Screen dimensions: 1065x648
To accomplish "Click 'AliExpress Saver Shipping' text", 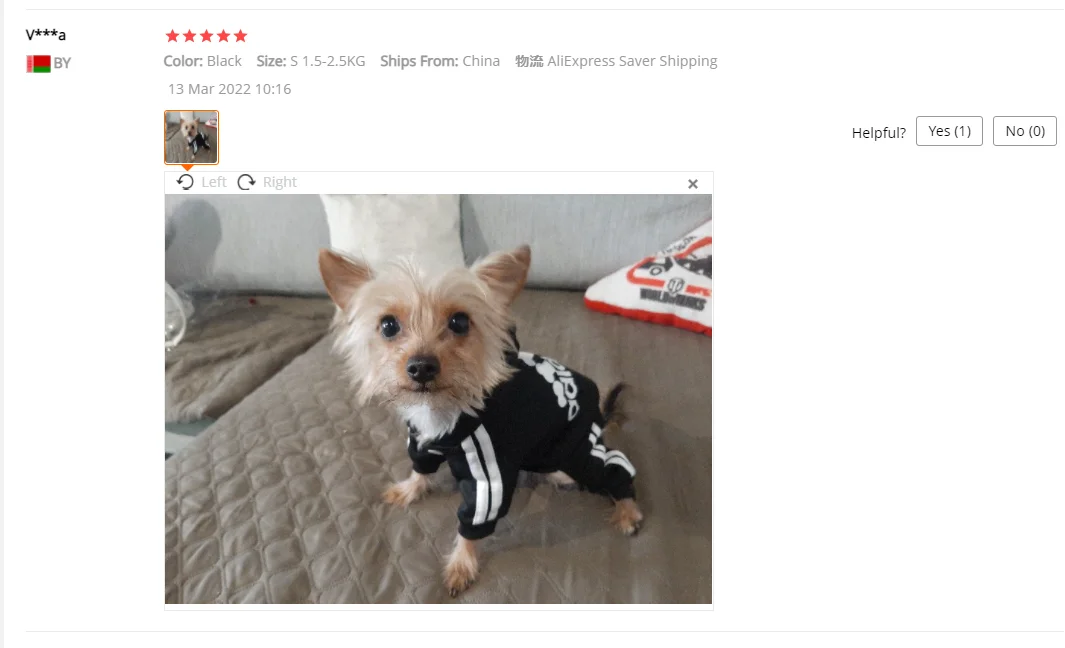I will point(632,61).
